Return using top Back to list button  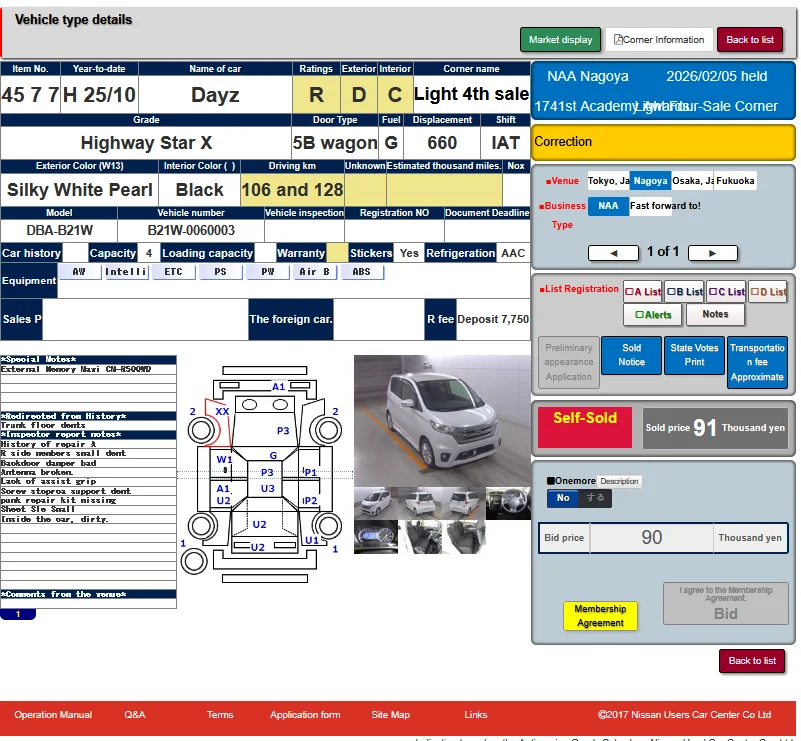[x=750, y=39]
